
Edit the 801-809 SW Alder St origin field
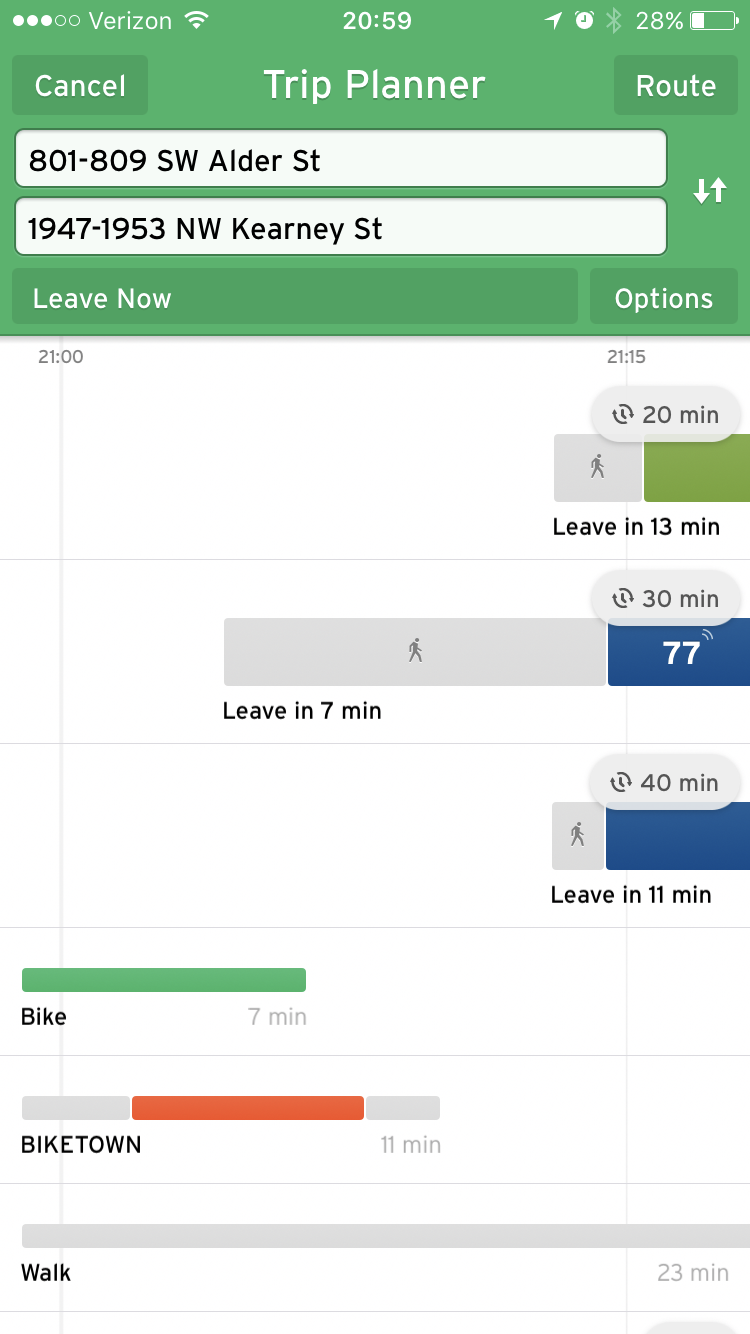coord(340,160)
